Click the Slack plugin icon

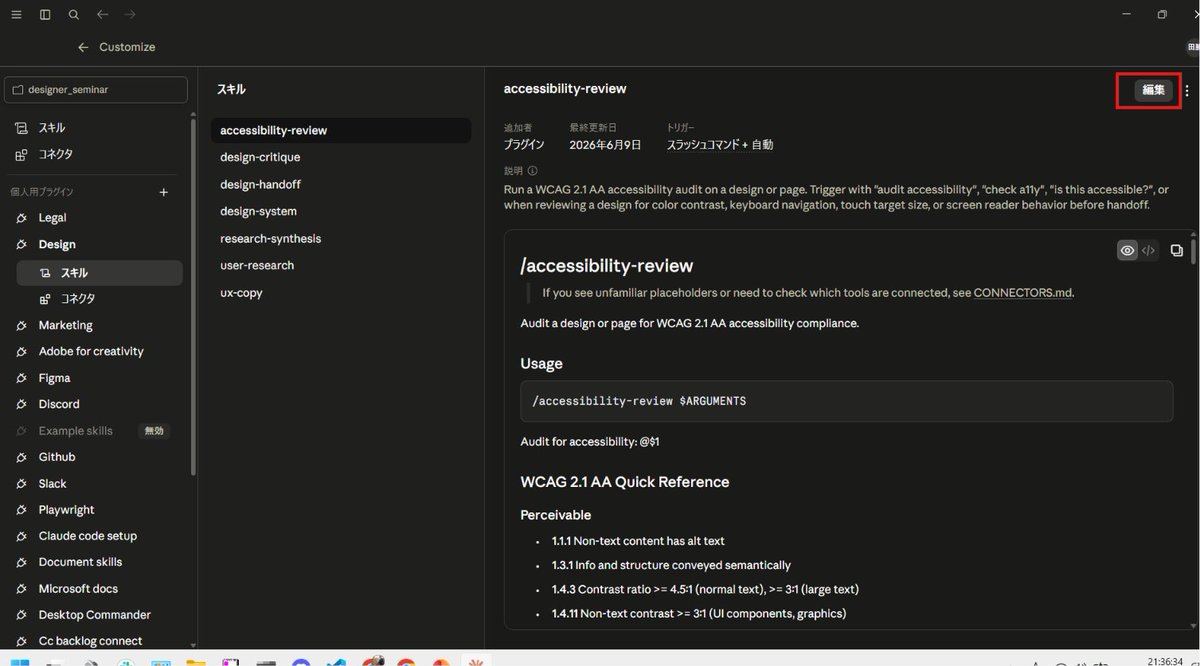click(x=21, y=484)
